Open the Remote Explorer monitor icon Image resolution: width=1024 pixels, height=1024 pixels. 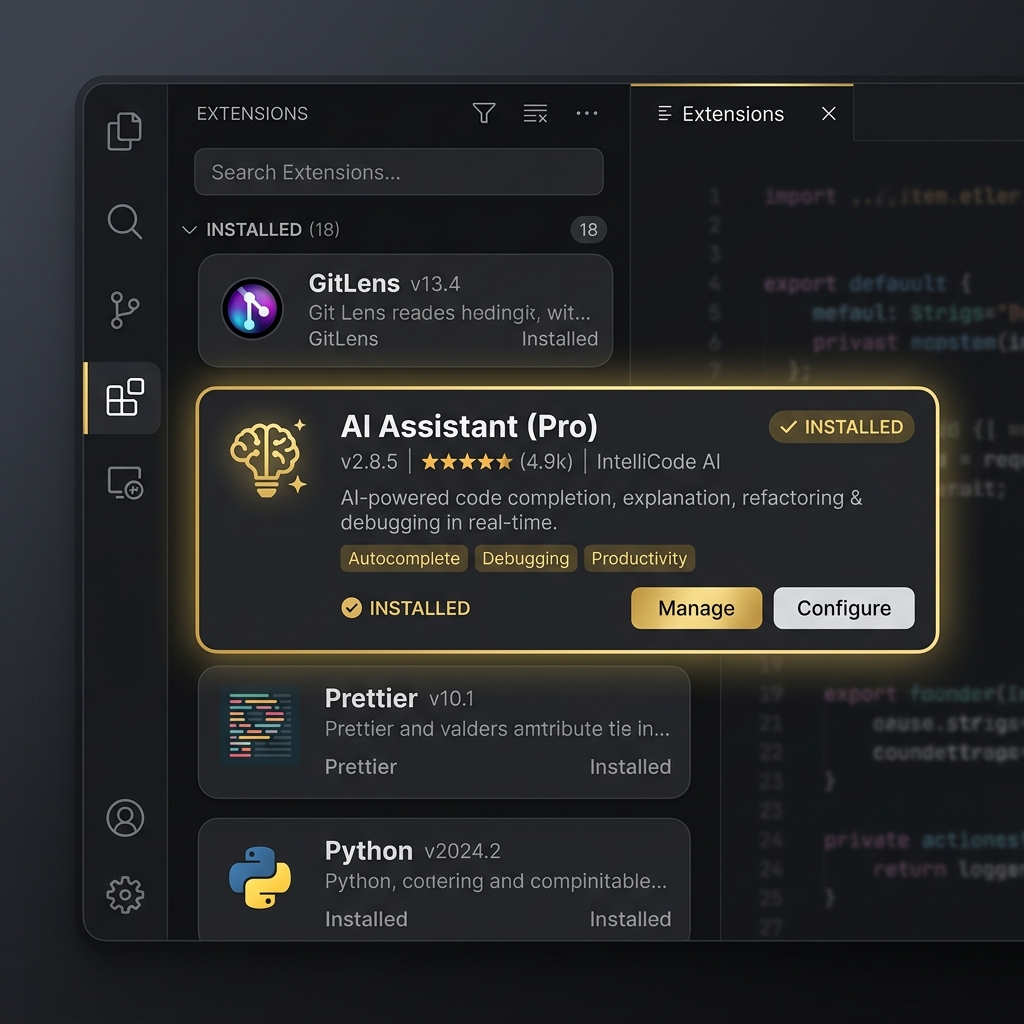pyautogui.click(x=125, y=483)
